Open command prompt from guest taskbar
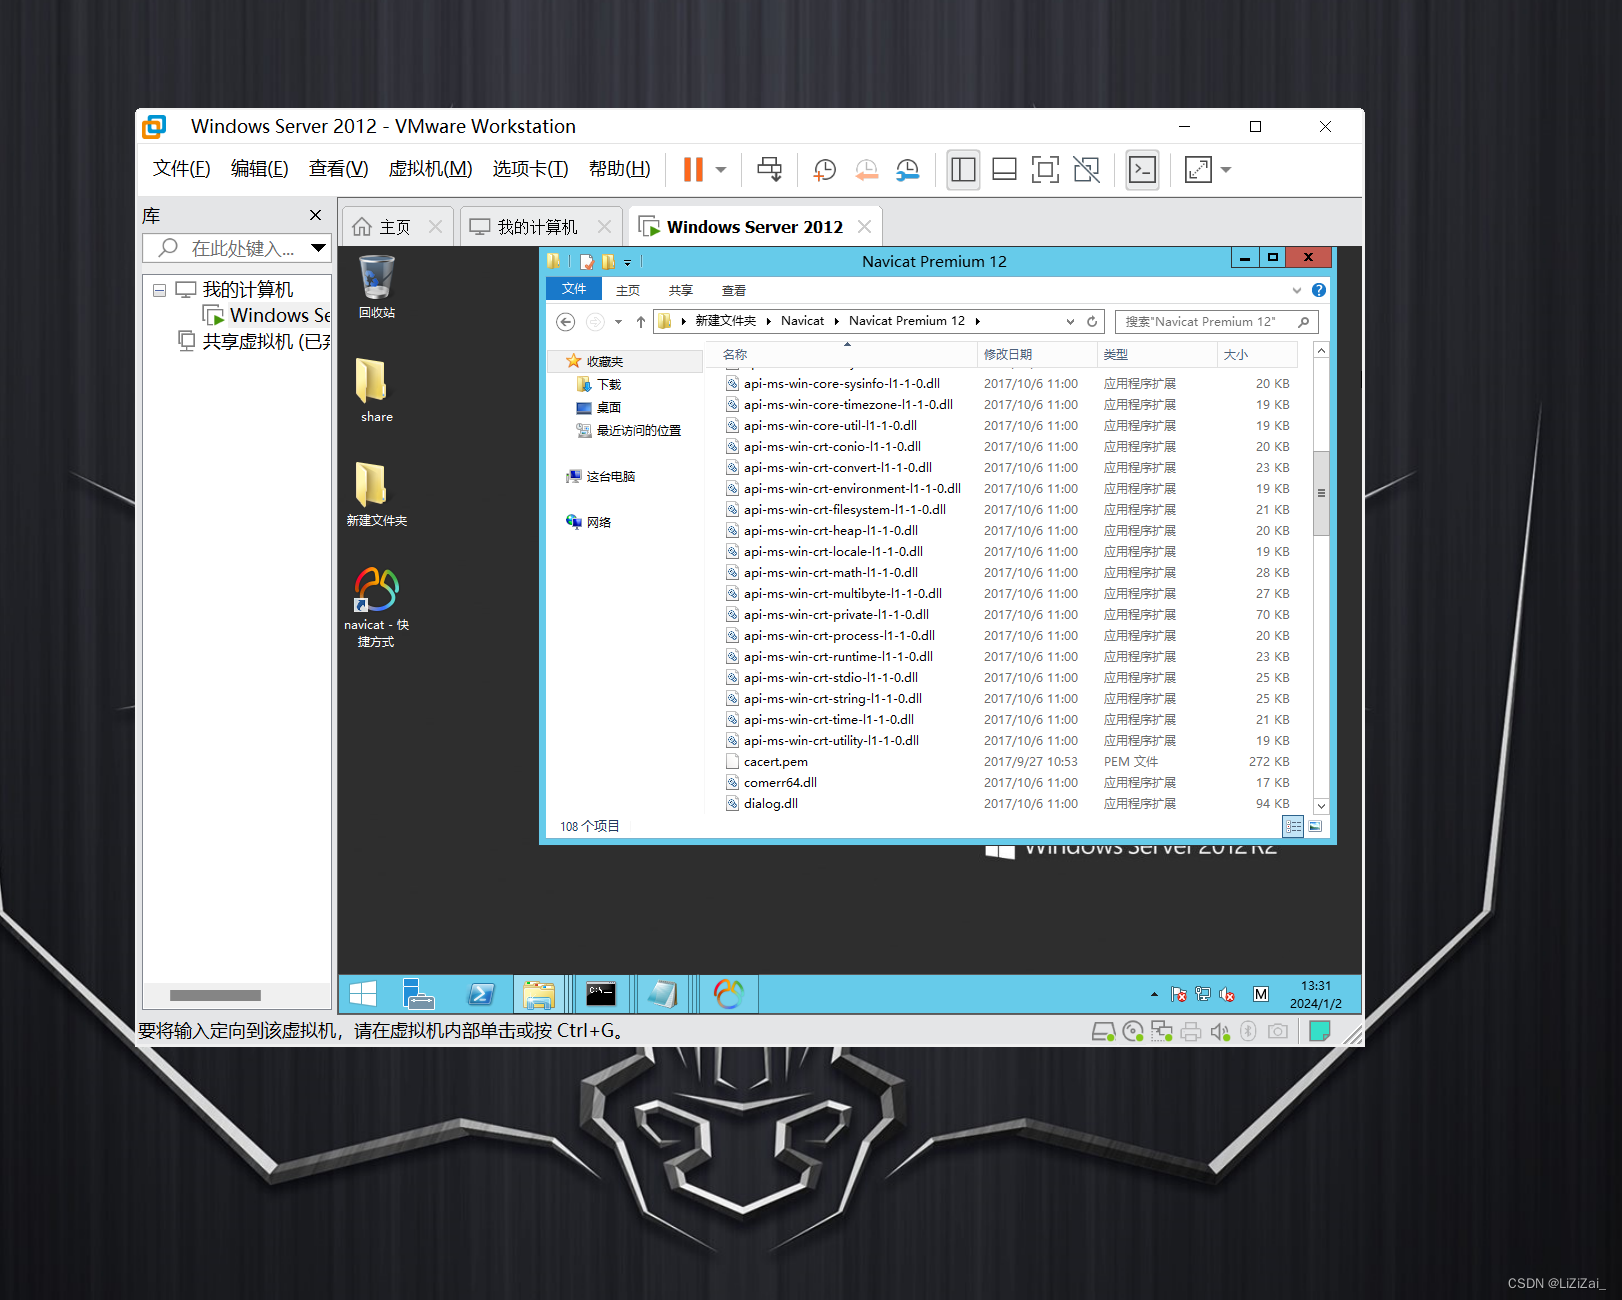 (601, 994)
